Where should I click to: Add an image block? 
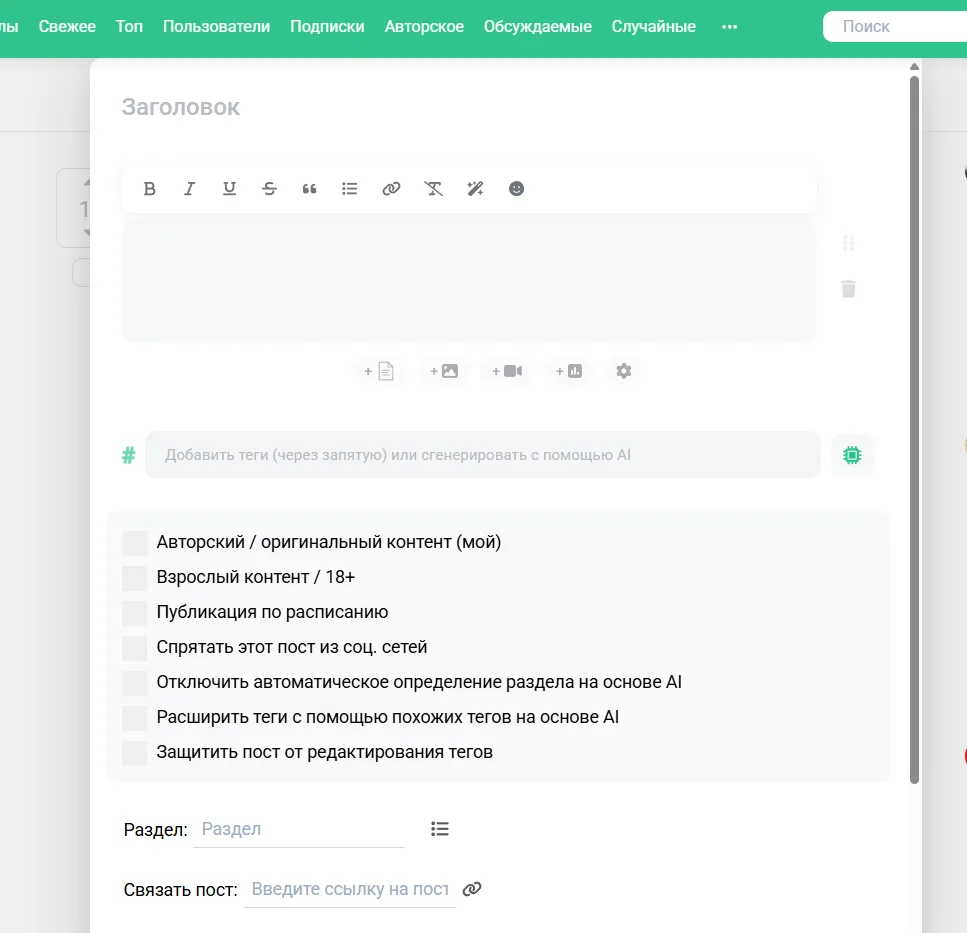pos(444,371)
